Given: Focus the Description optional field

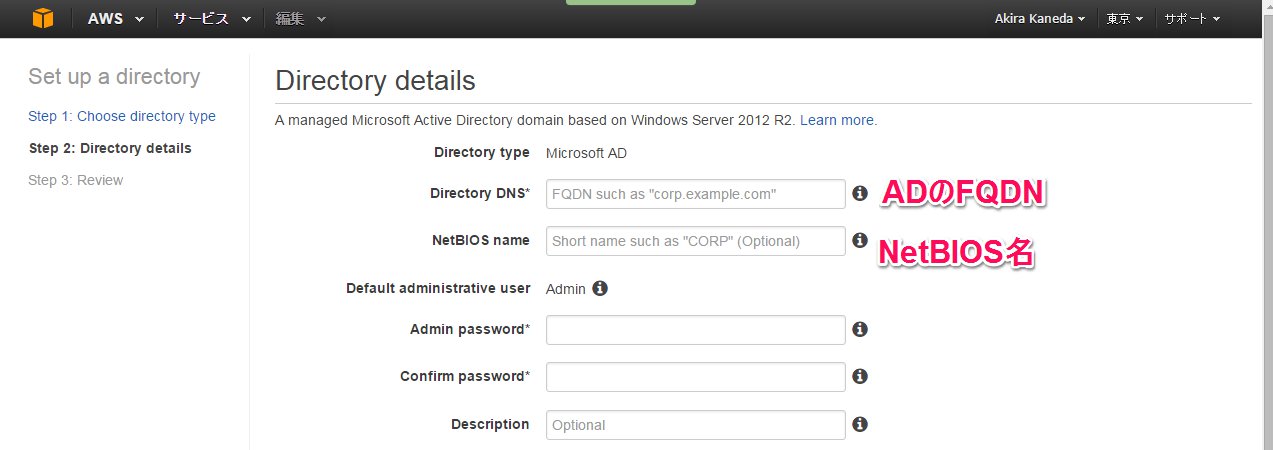Looking at the screenshot, I should [x=695, y=425].
